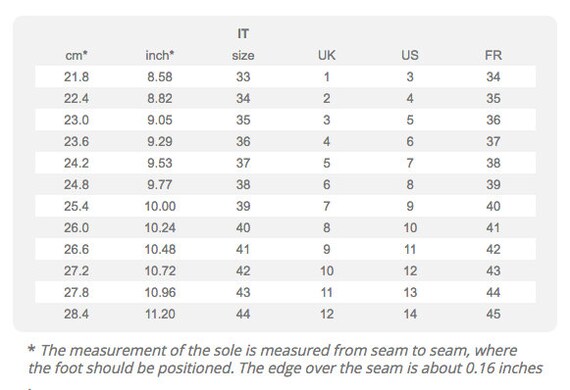Click the sole measurement footnote text
The width and height of the screenshot is (570, 390).
click(285, 359)
